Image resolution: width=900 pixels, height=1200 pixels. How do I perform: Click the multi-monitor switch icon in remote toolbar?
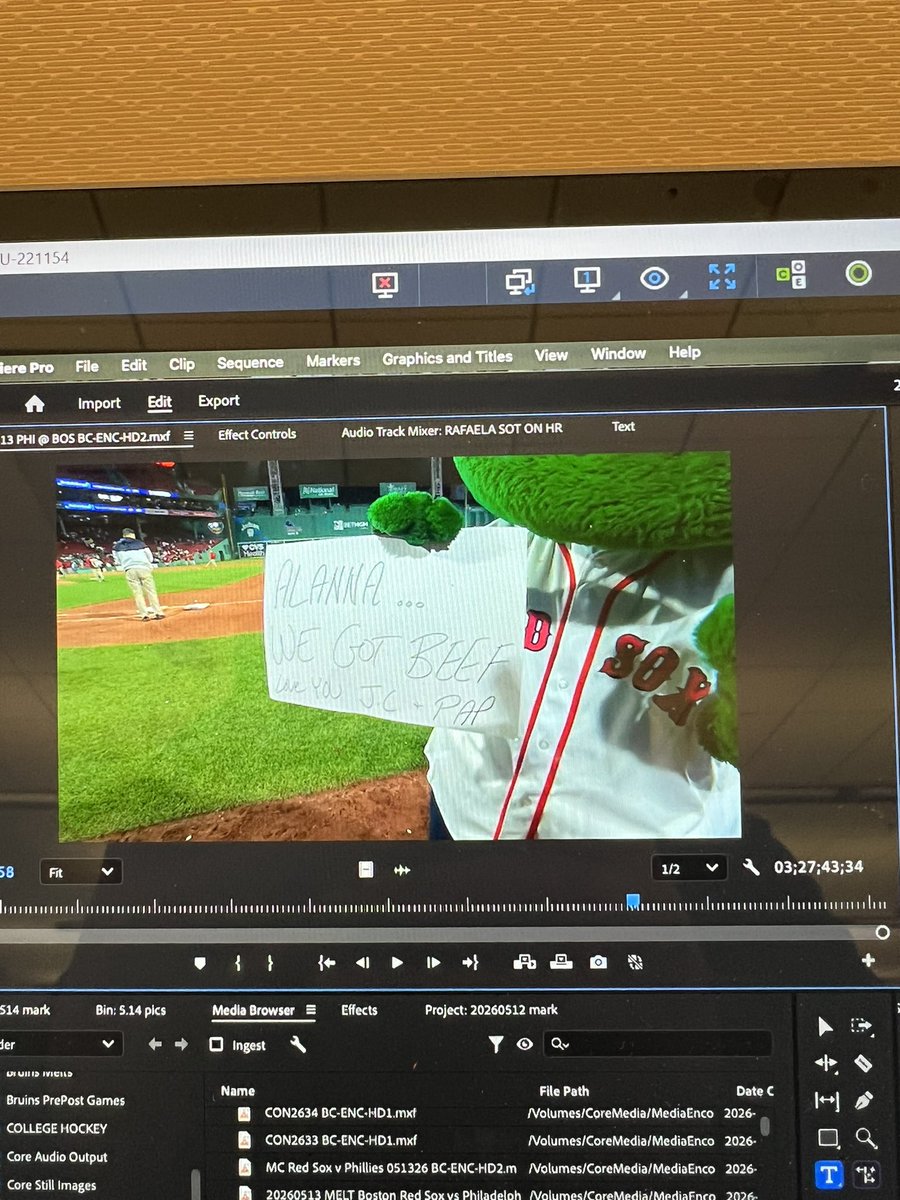pyautogui.click(x=519, y=282)
